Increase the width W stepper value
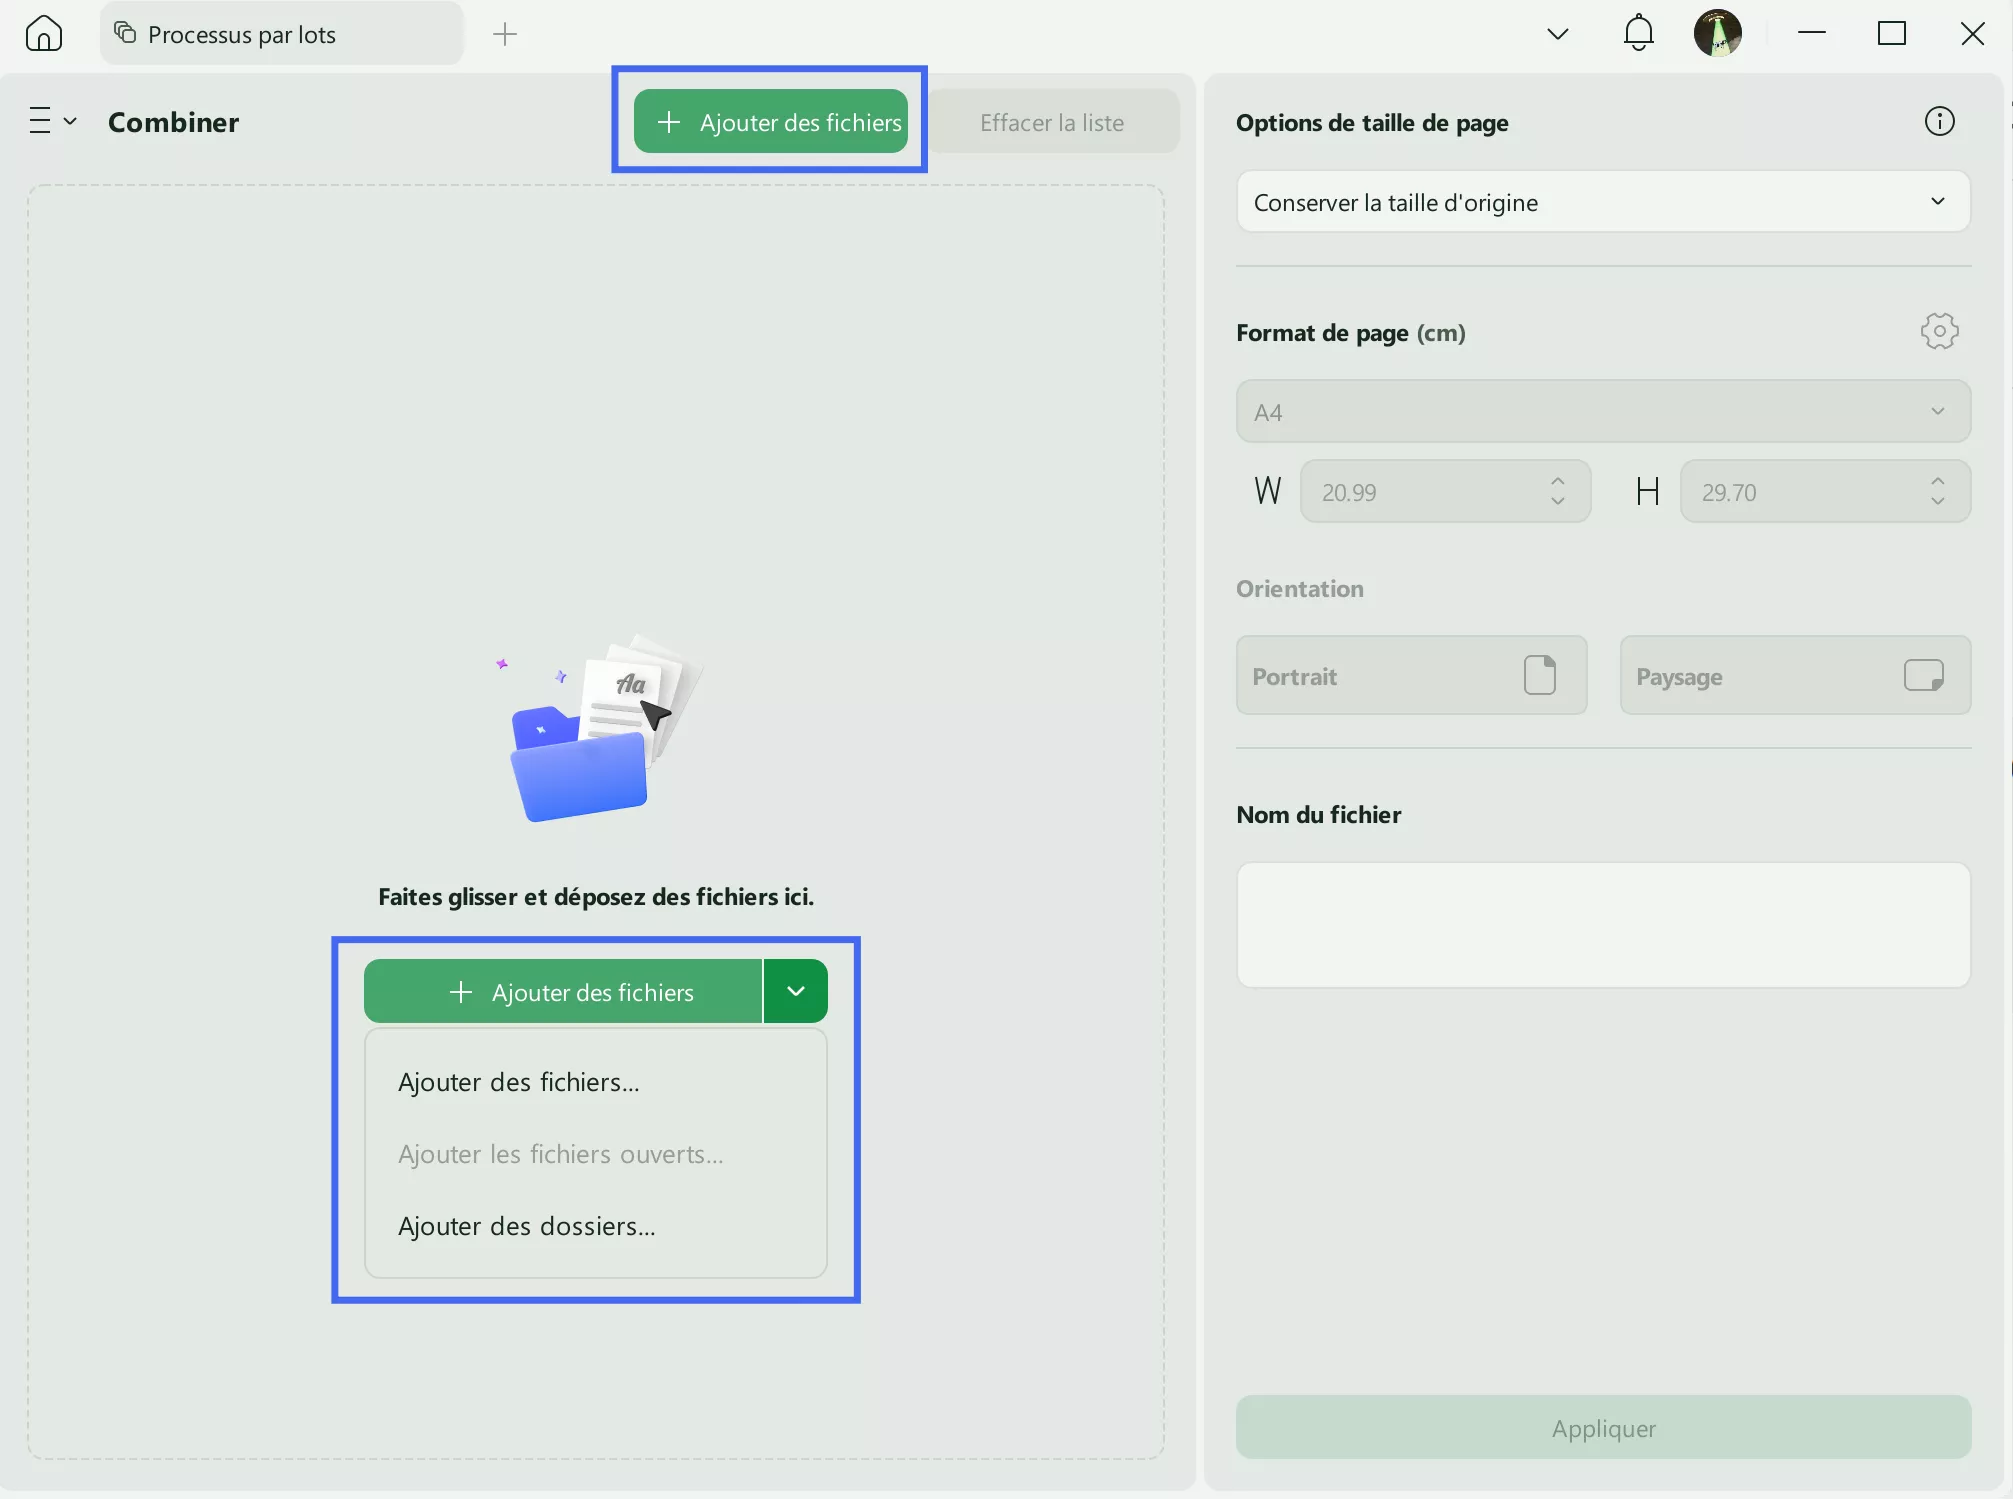Viewport: 2013px width, 1499px height. 1557,481
